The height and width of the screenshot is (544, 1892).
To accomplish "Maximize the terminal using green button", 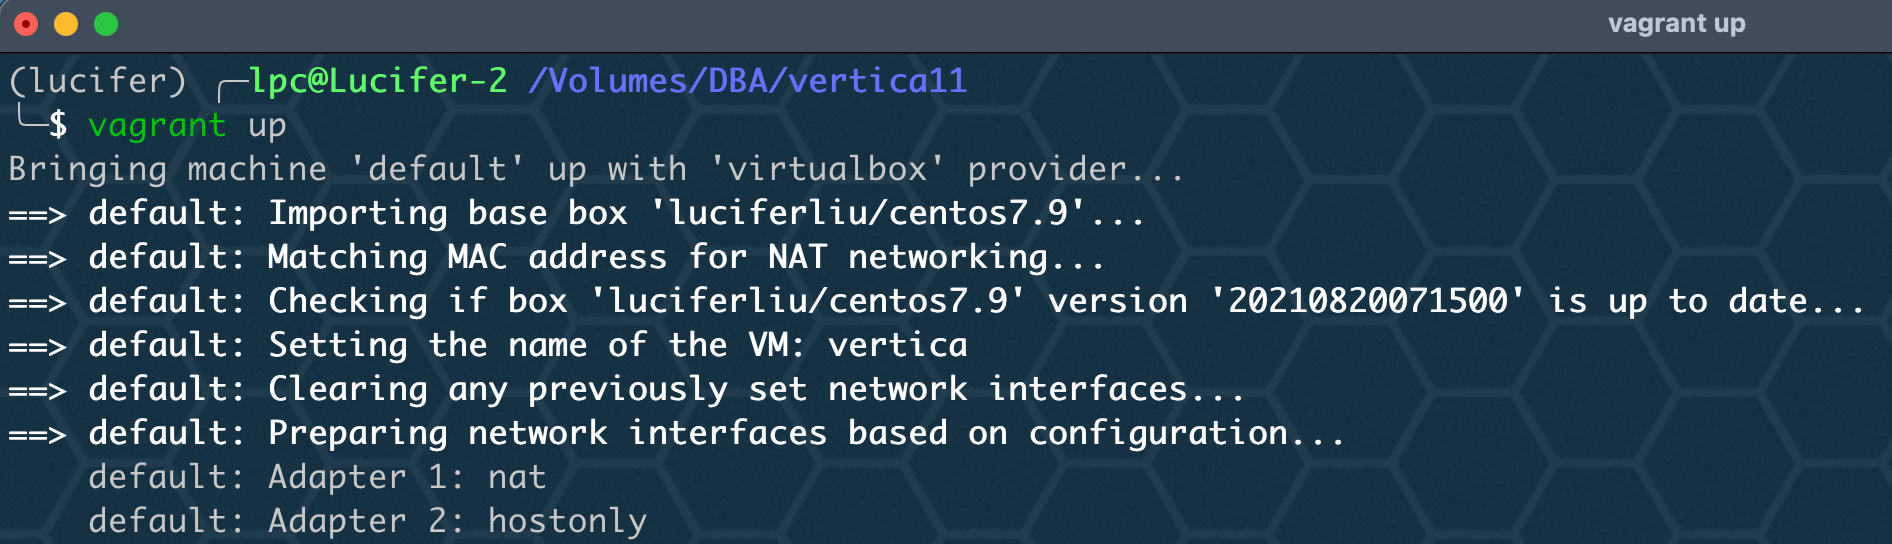I will point(106,24).
